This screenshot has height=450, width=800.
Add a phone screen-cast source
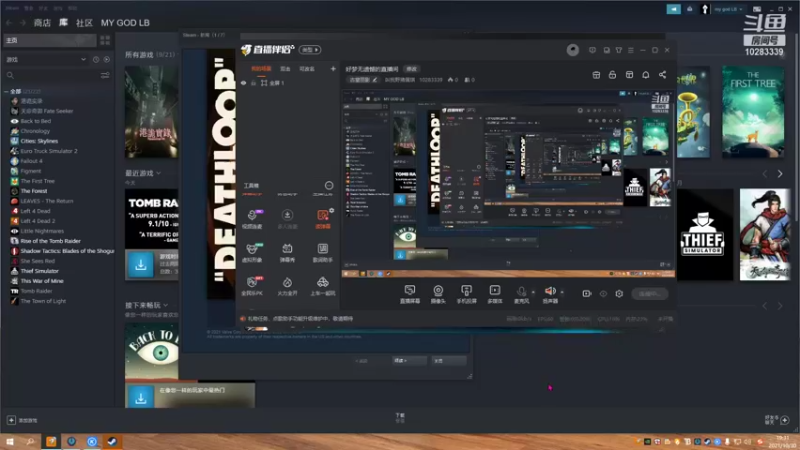[x=466, y=294]
